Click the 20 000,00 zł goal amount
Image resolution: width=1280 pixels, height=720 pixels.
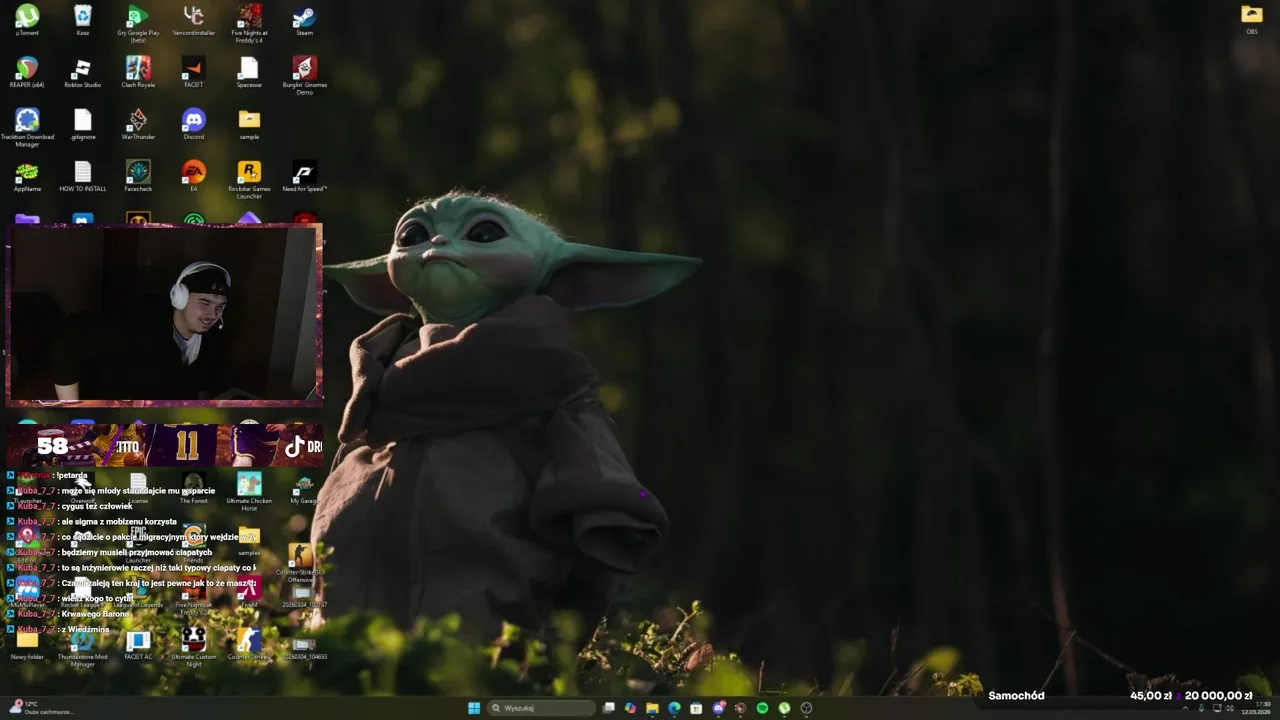(x=1218, y=696)
